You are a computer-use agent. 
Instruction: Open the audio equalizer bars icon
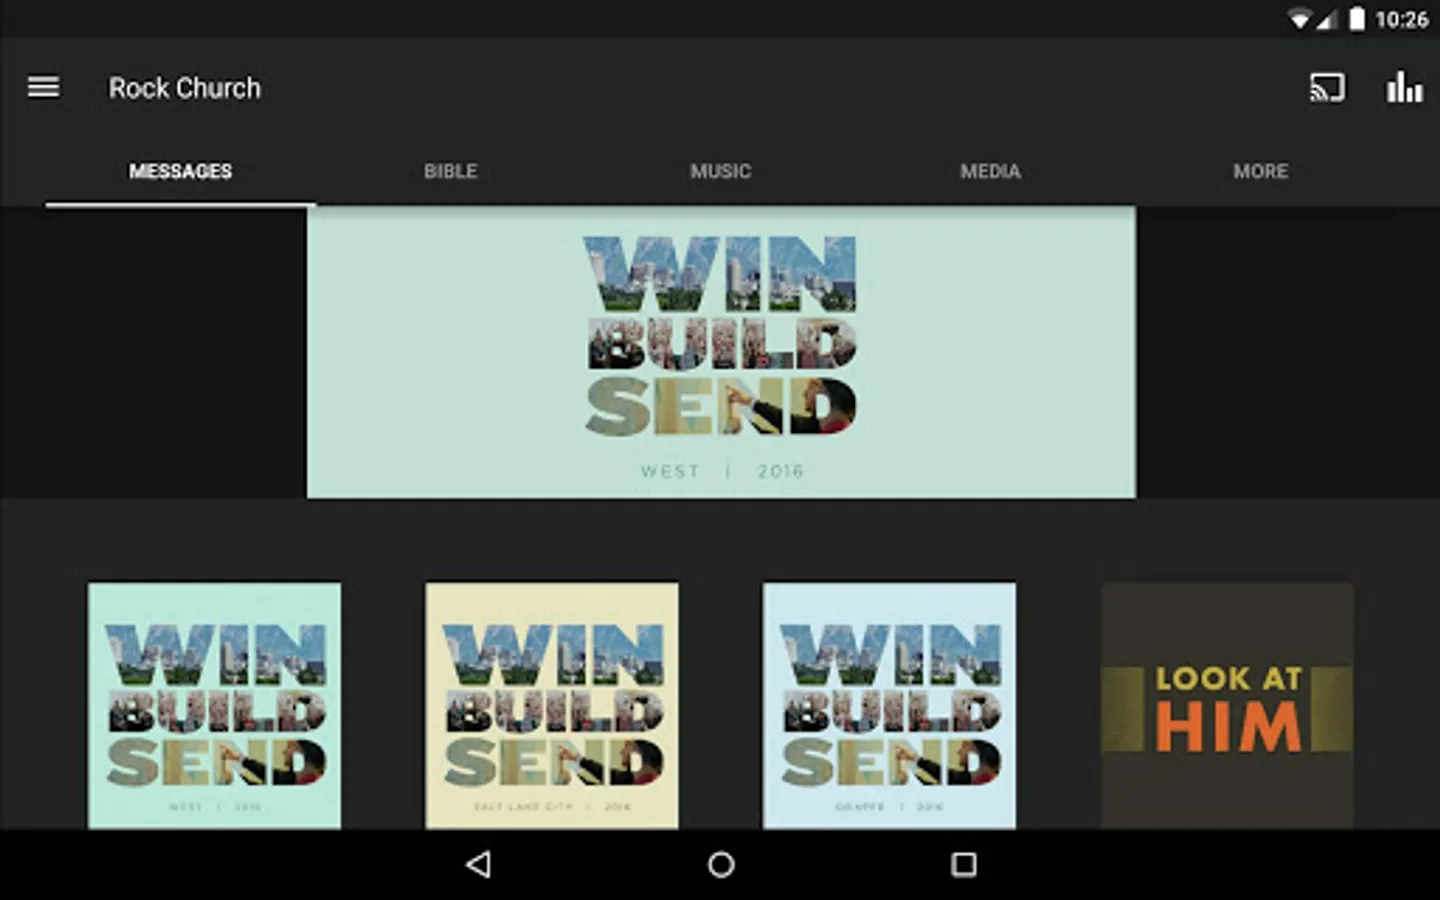coord(1404,88)
